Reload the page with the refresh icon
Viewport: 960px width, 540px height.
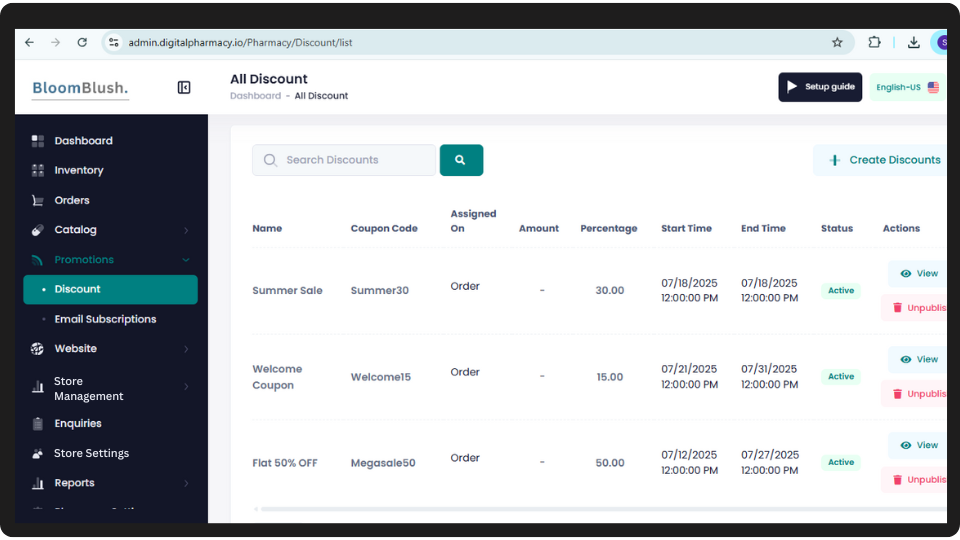(82, 42)
